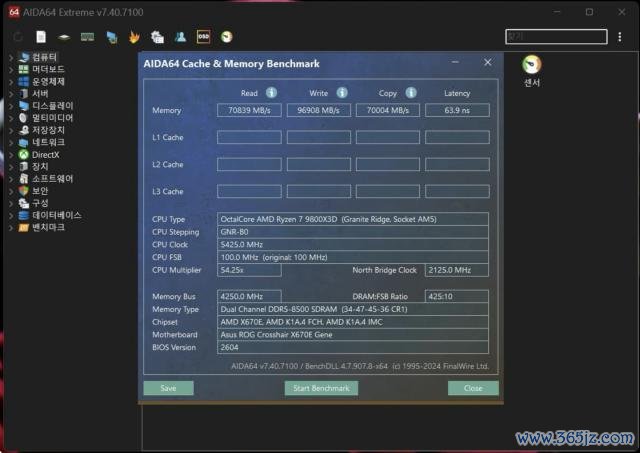Click the AIDA64 '64' logo in title bar
Viewport: 640px width, 453px height.
(14, 12)
